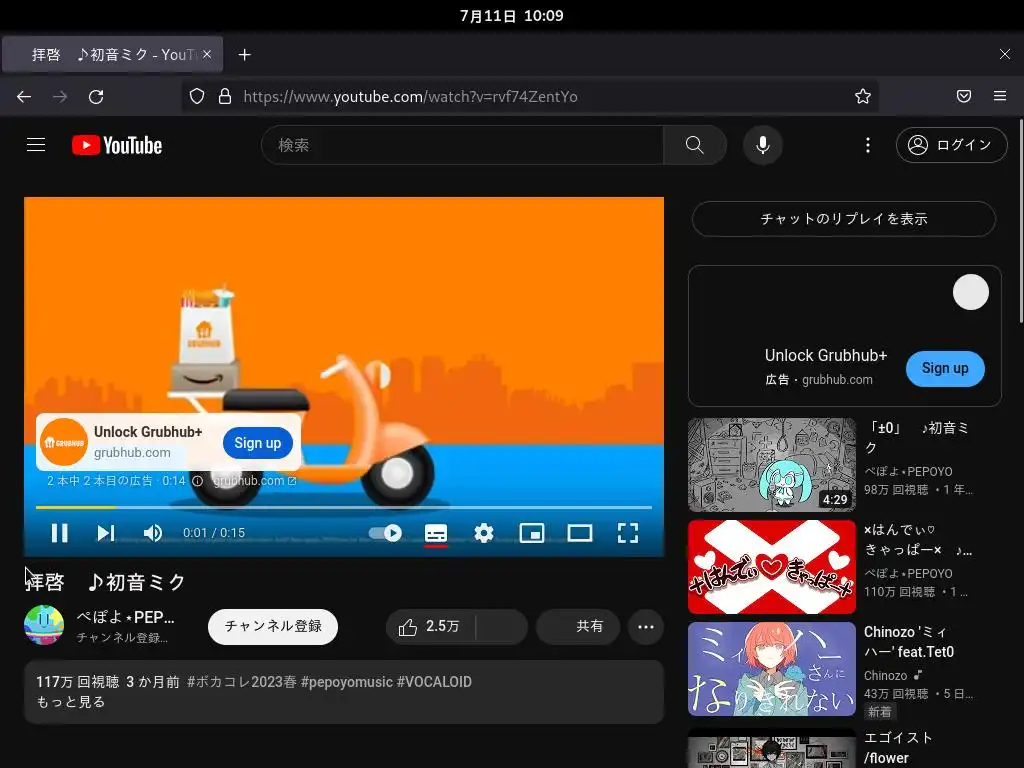Screen dimensions: 1024x768
Task: Open grubhub.com link under ad counter
Action: [254, 481]
